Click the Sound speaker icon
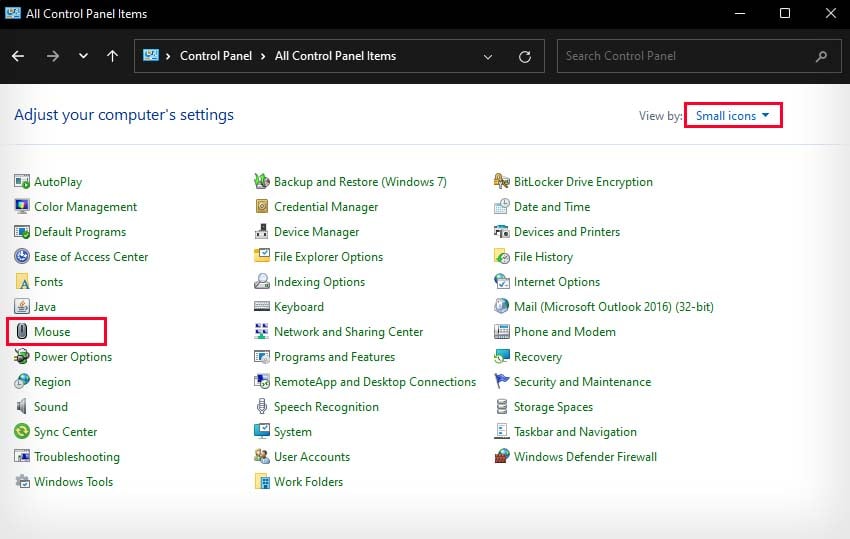 click(22, 406)
